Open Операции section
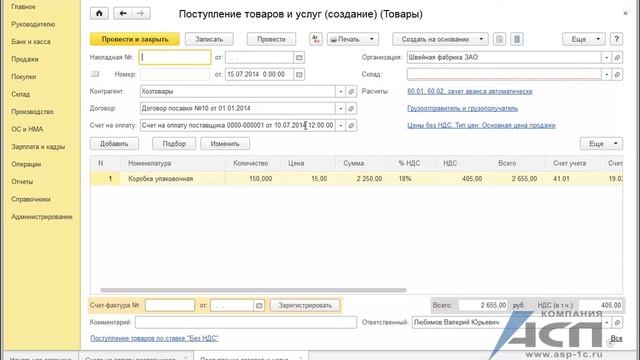640x360 pixels. coord(26,164)
